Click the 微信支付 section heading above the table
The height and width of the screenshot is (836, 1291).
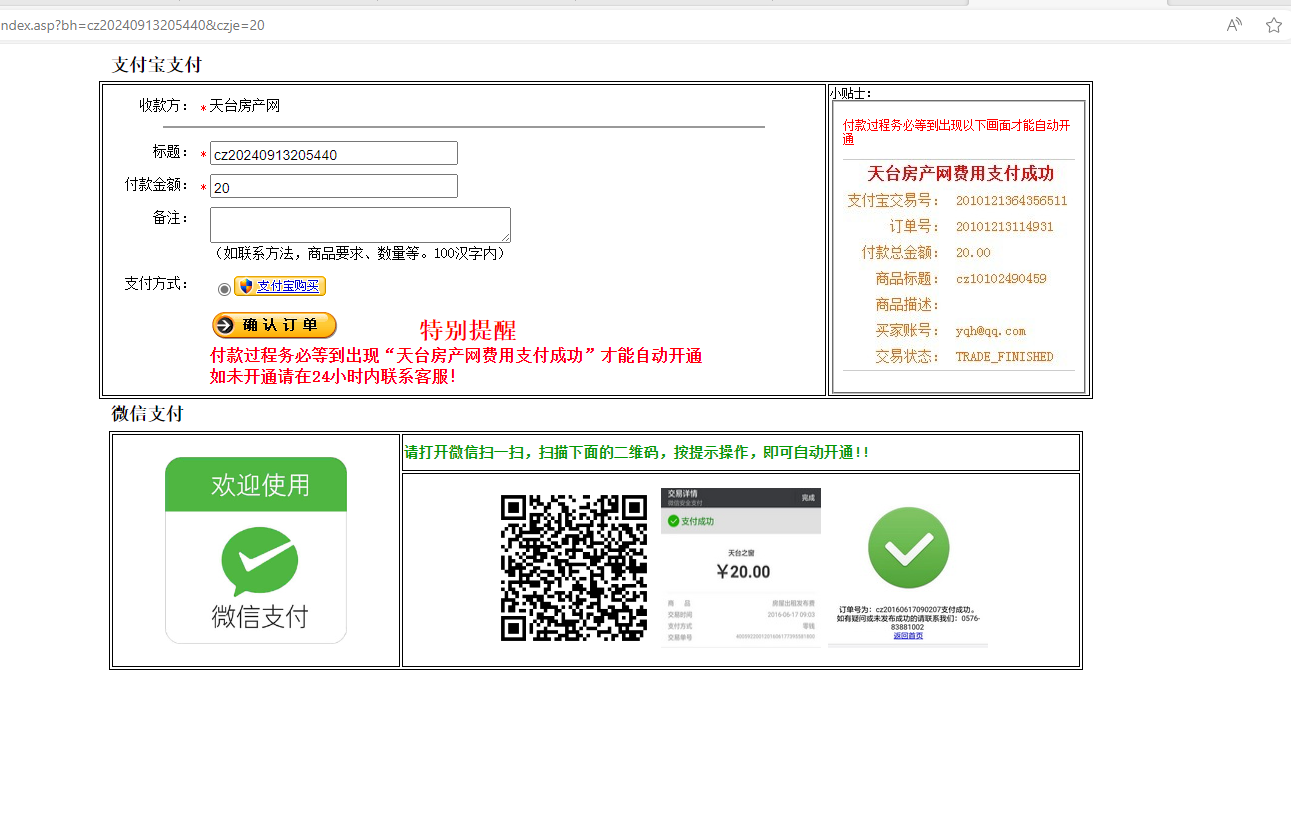147,413
